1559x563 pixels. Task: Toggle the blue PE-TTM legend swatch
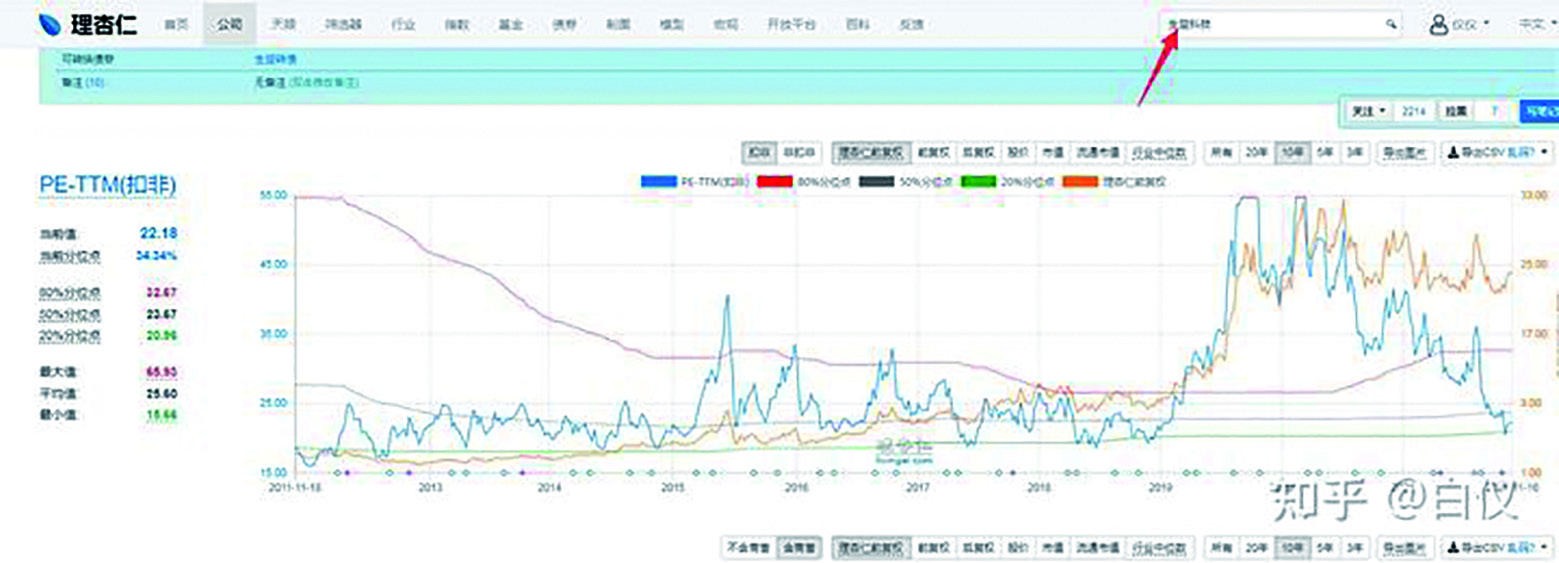click(x=659, y=182)
